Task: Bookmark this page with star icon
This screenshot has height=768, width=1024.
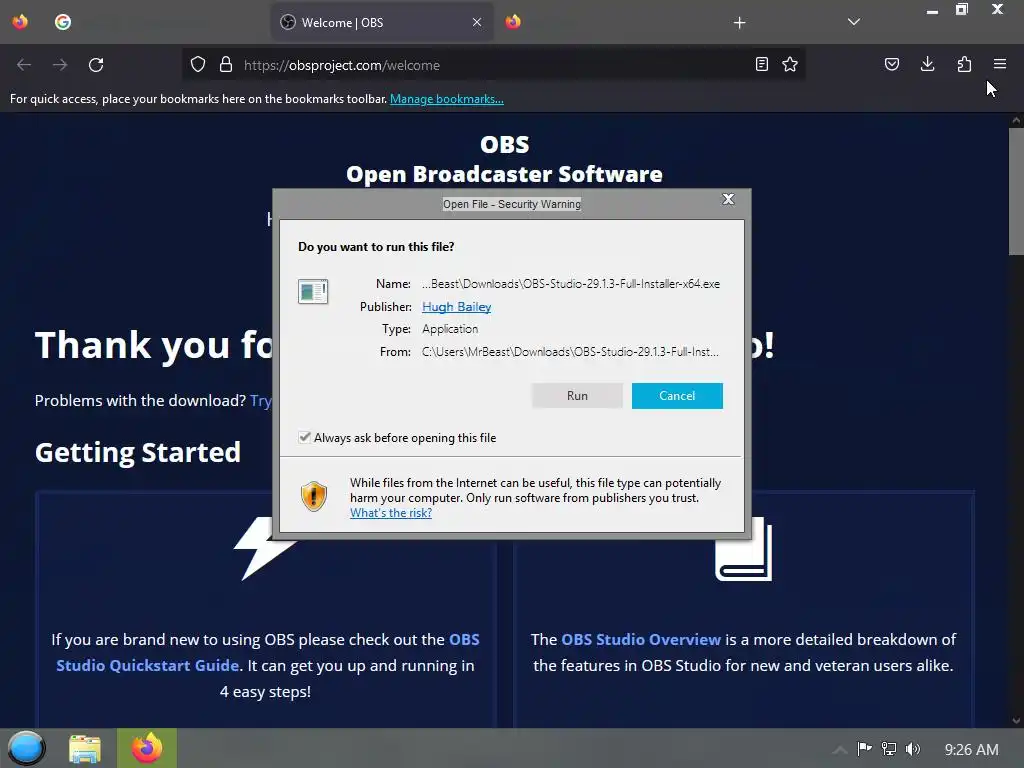Action: click(x=790, y=64)
